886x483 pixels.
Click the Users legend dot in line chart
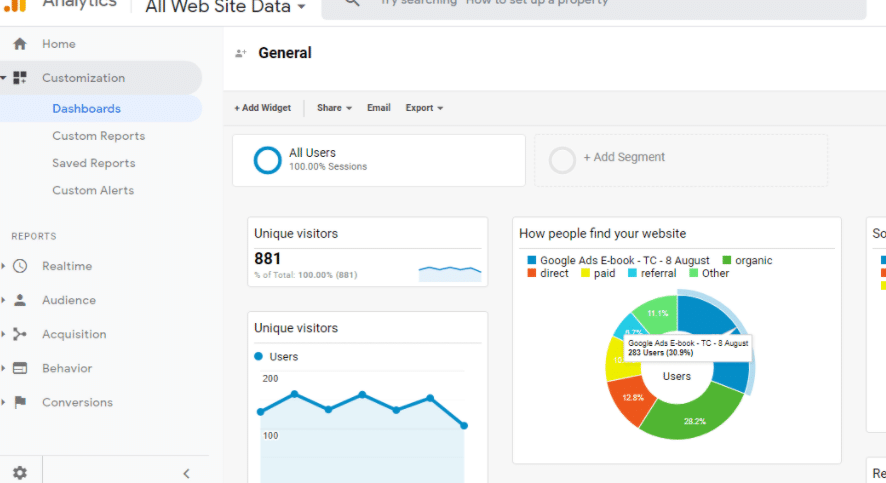[x=259, y=356]
